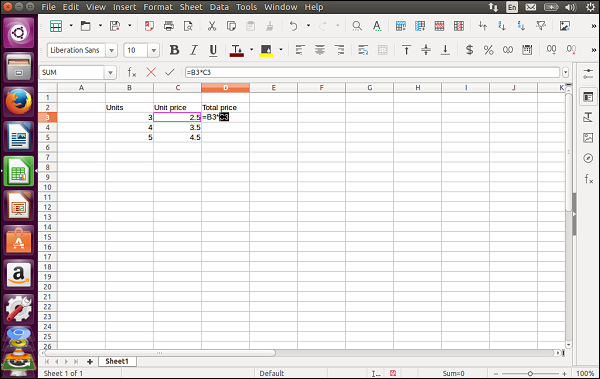Format as Percent

pos(489,50)
